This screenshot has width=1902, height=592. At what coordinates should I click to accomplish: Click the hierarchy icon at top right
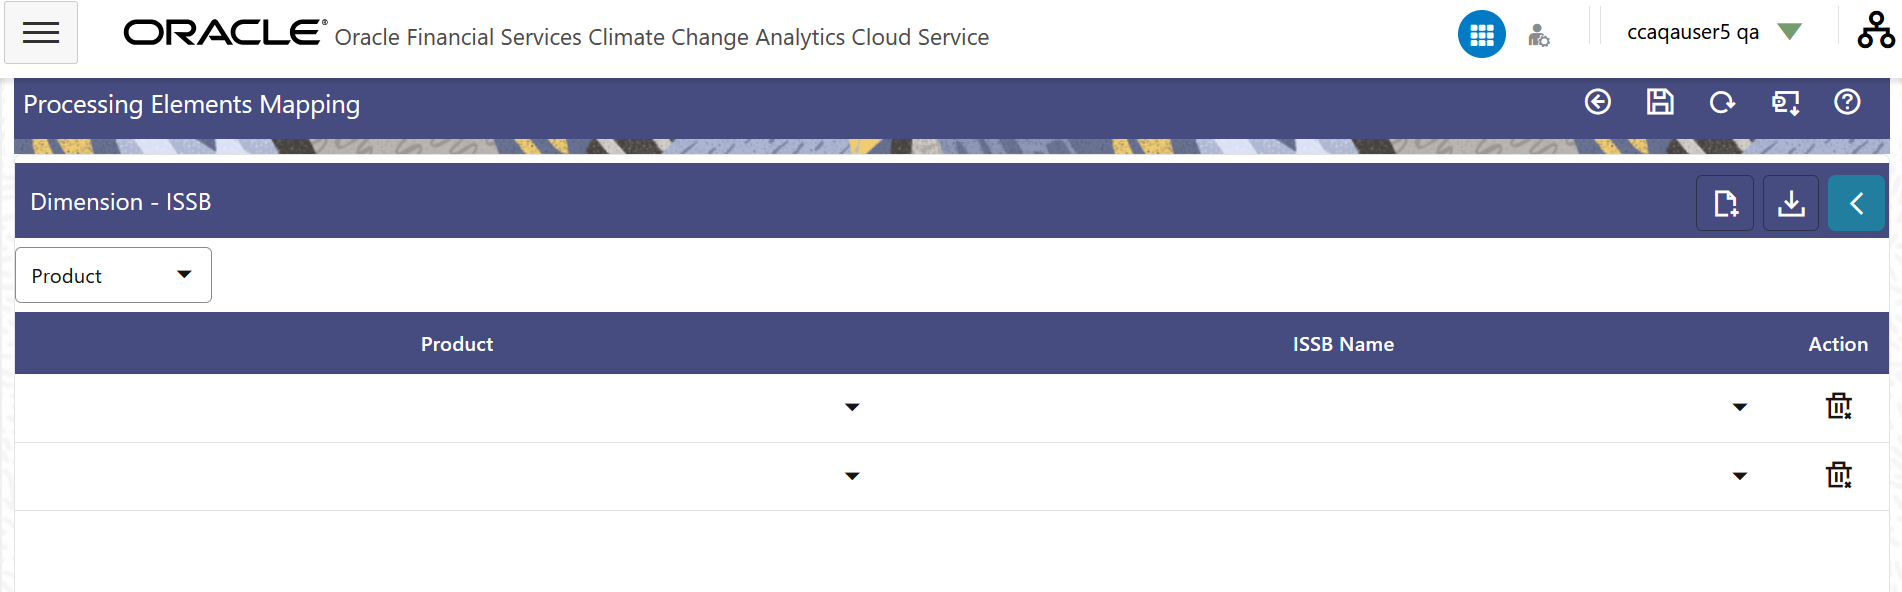[x=1875, y=30]
